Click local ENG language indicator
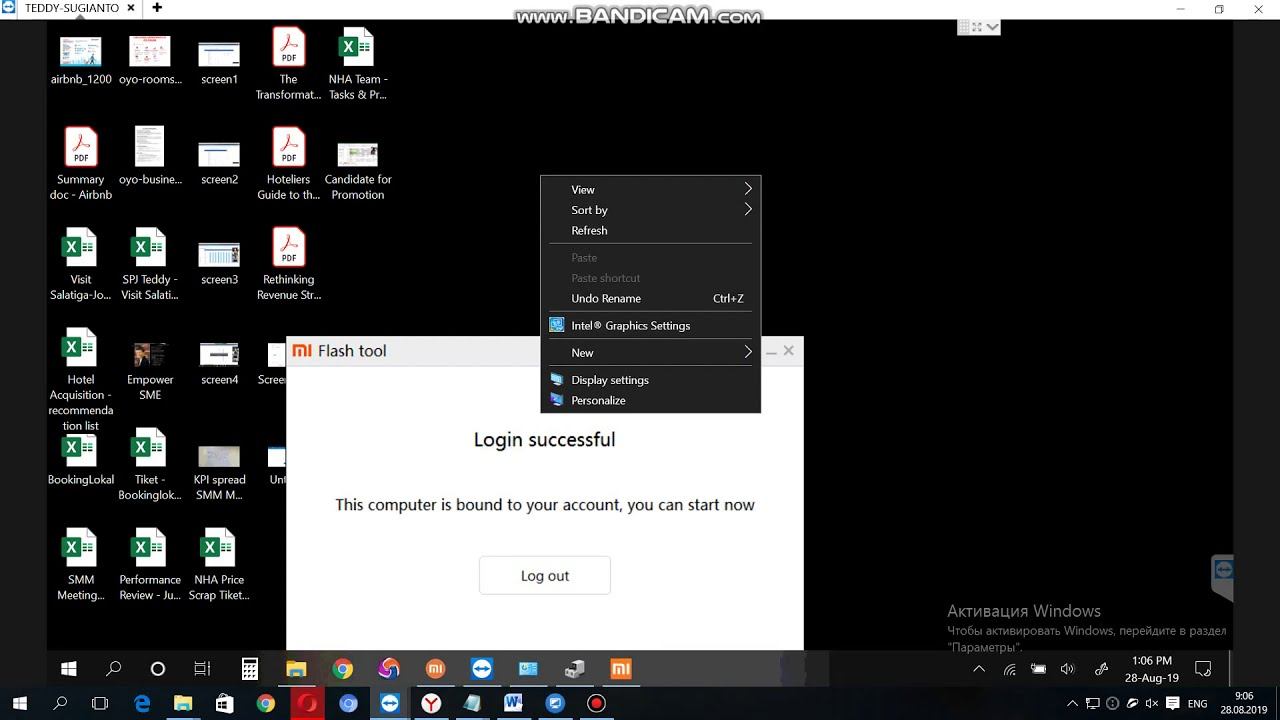The image size is (1280, 720). [1197, 703]
